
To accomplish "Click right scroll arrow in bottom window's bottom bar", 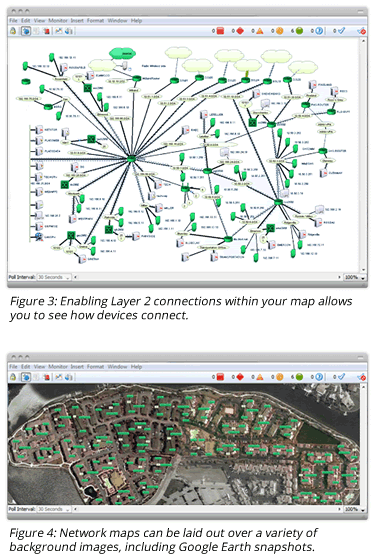I will pyautogui.click(x=340, y=509).
